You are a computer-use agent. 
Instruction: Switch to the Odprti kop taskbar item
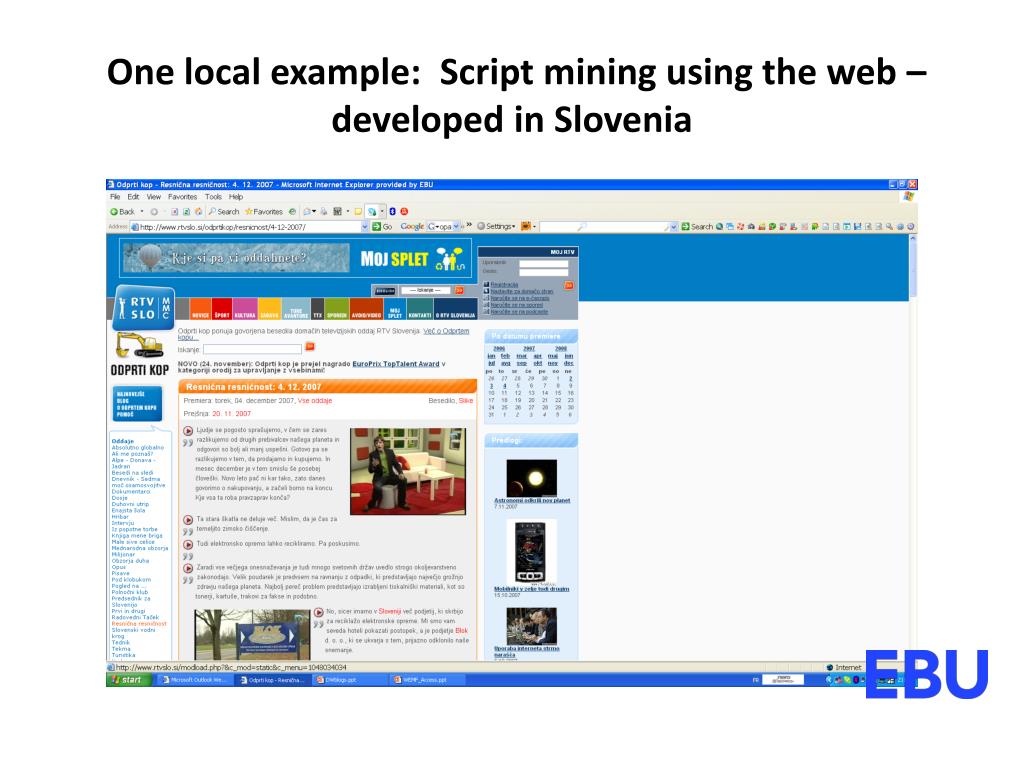click(x=272, y=680)
